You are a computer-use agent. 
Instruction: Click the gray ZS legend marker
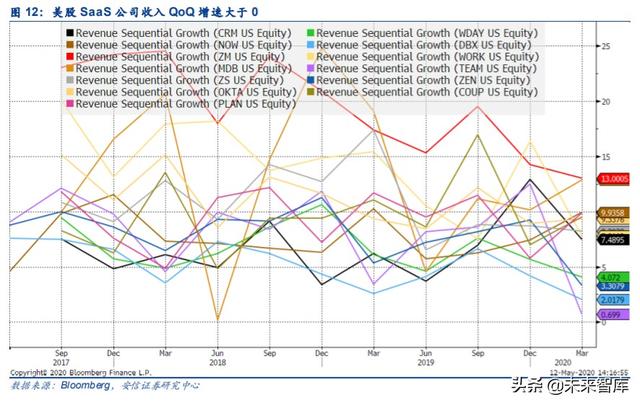tap(68, 80)
